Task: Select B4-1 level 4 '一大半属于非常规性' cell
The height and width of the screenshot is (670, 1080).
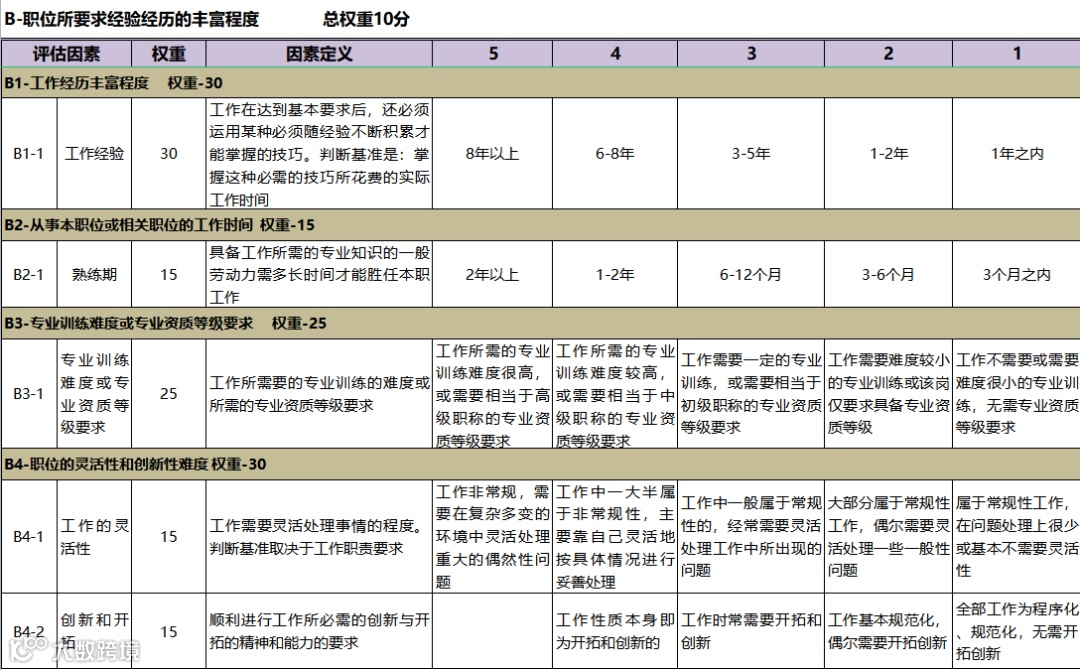Action: (615, 536)
